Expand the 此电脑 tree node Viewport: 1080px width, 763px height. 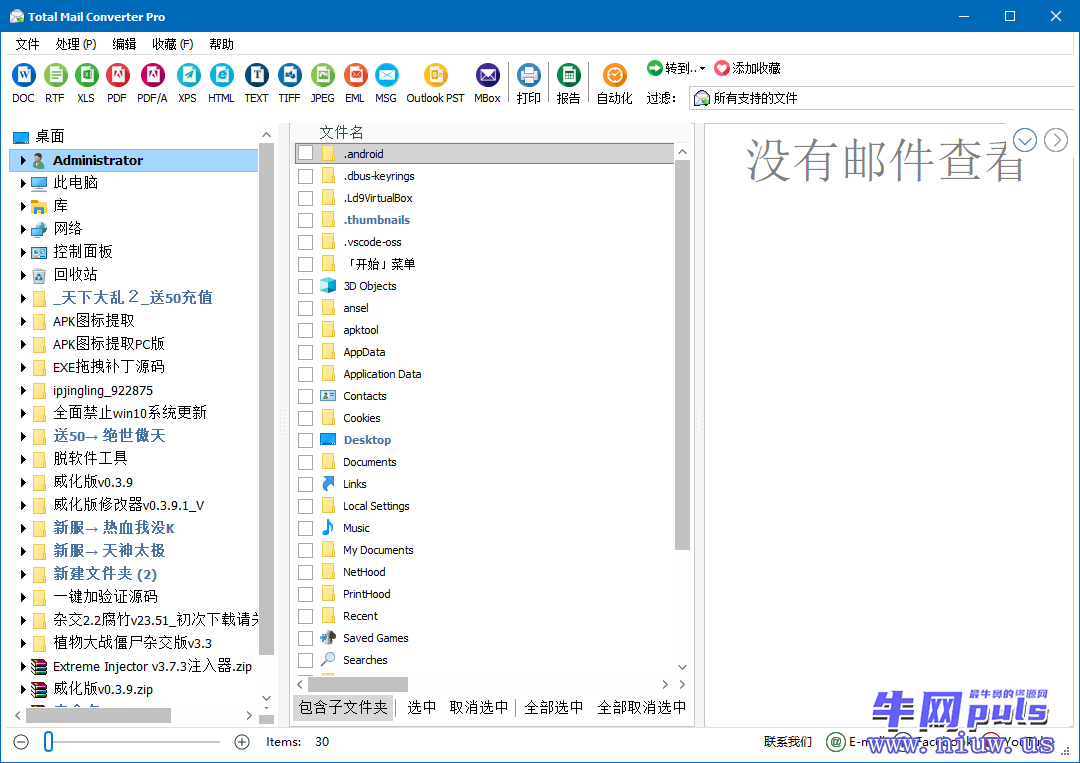pyautogui.click(x=23, y=183)
